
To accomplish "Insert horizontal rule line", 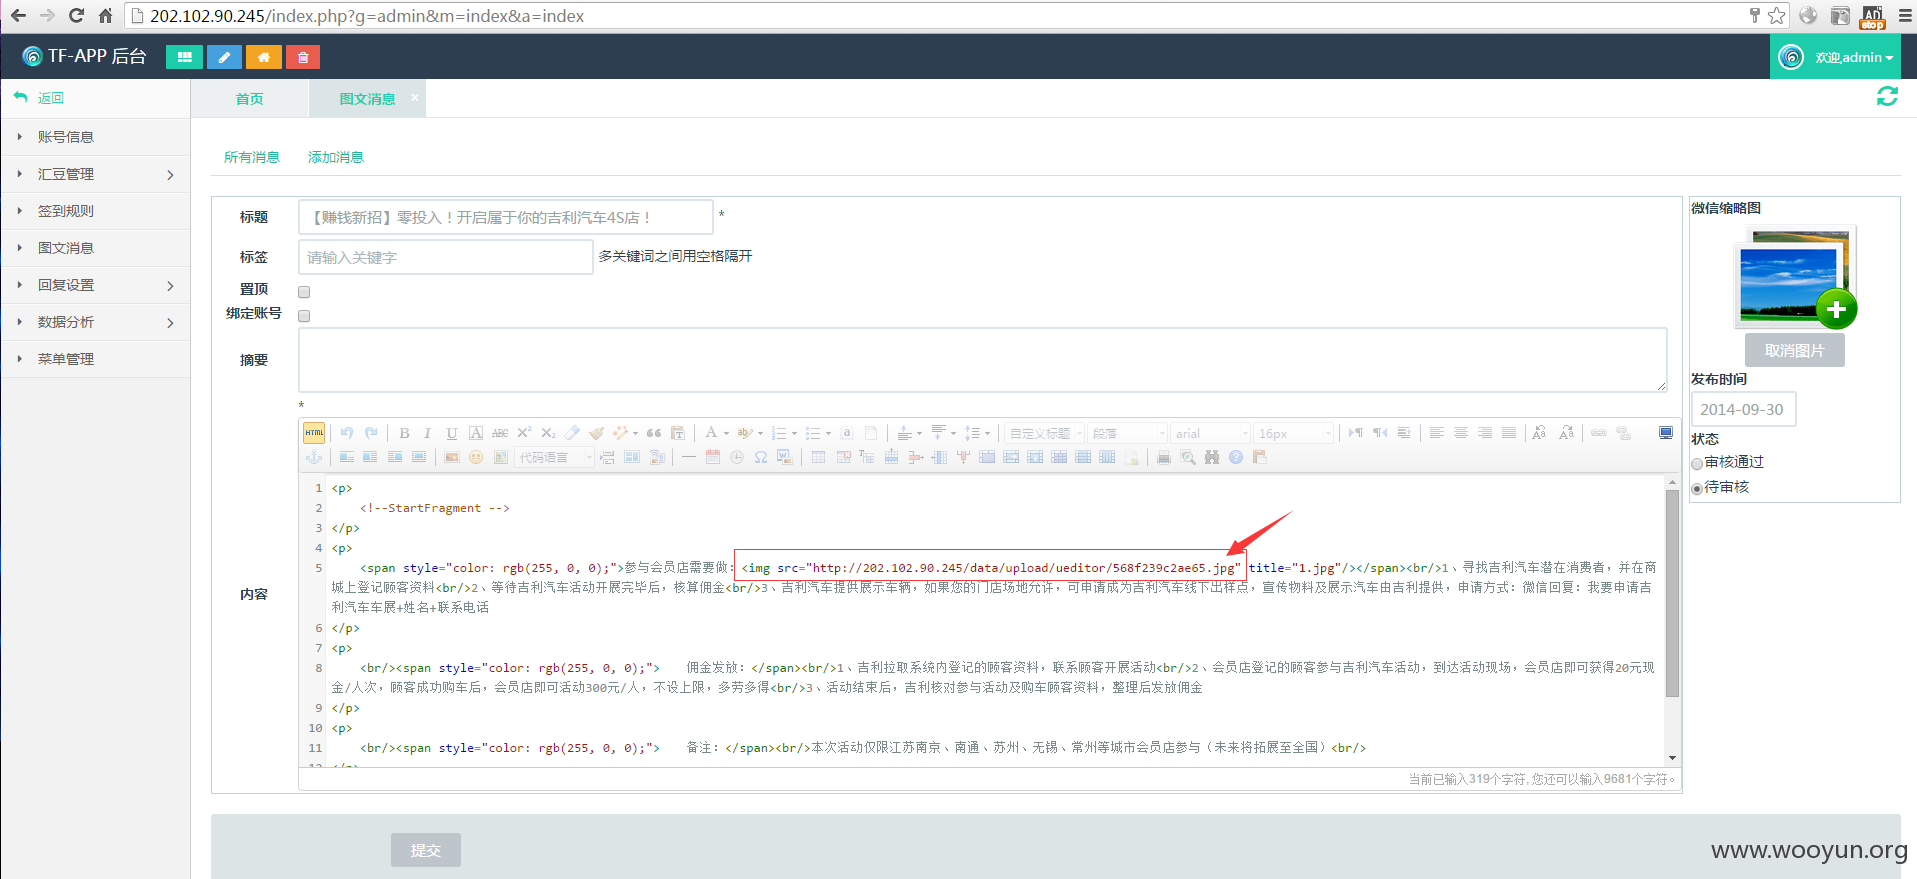I will pyautogui.click(x=689, y=457).
